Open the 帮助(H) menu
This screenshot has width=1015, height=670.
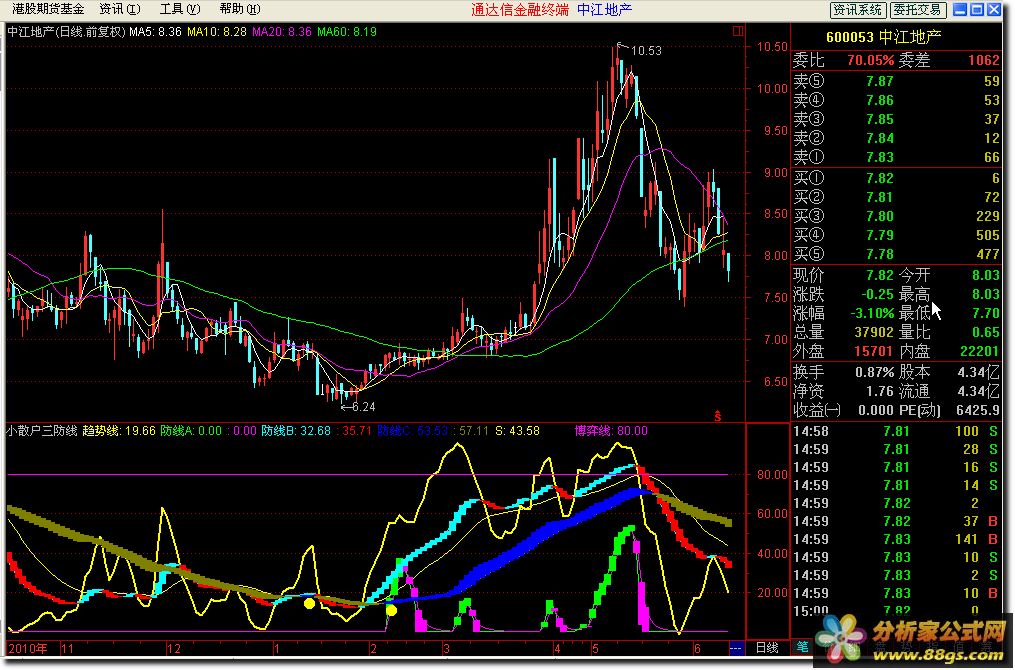240,9
